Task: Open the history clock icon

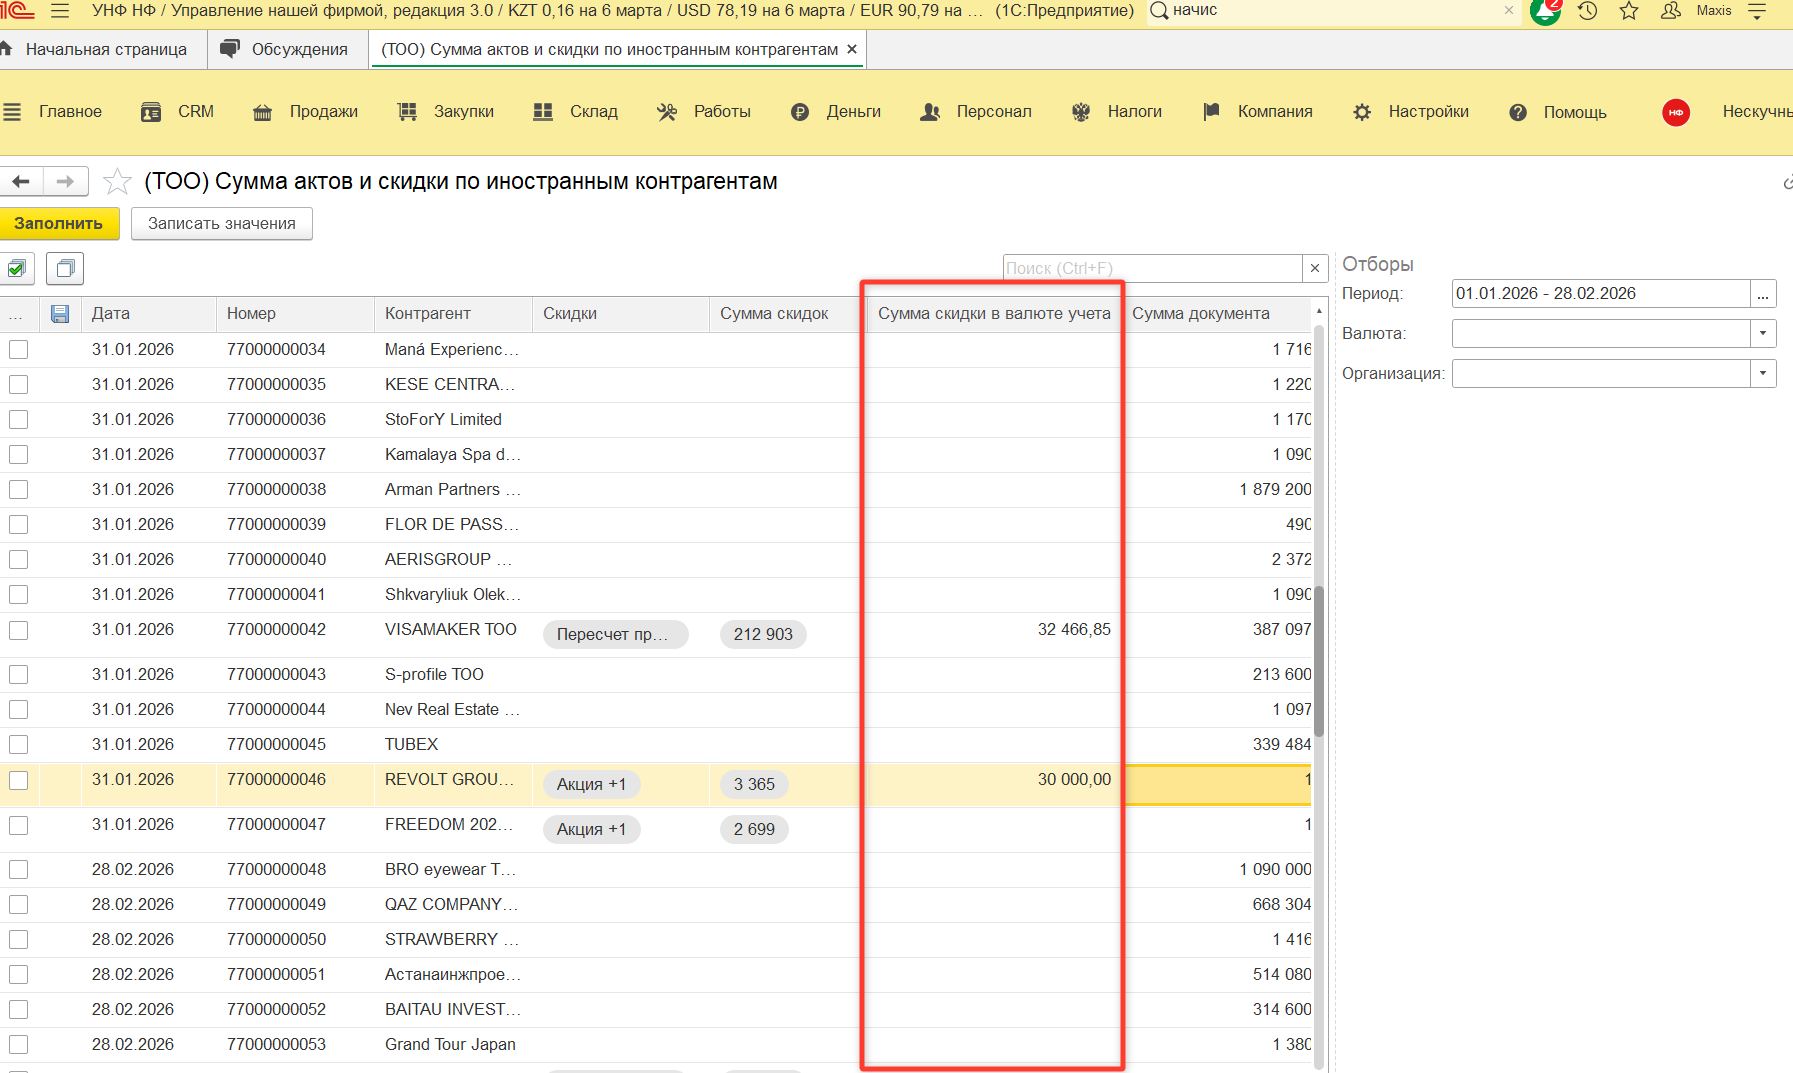Action: tap(1587, 11)
